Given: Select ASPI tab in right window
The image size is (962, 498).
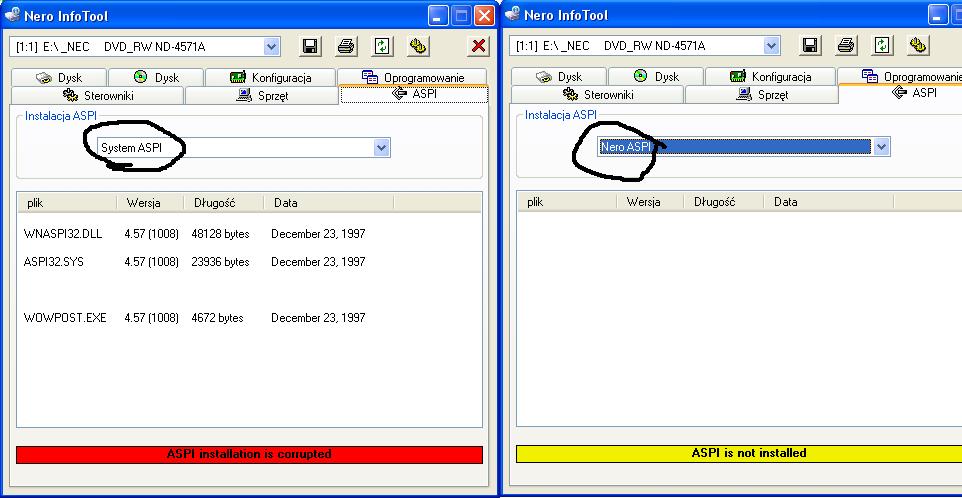Looking at the screenshot, I should [x=901, y=93].
